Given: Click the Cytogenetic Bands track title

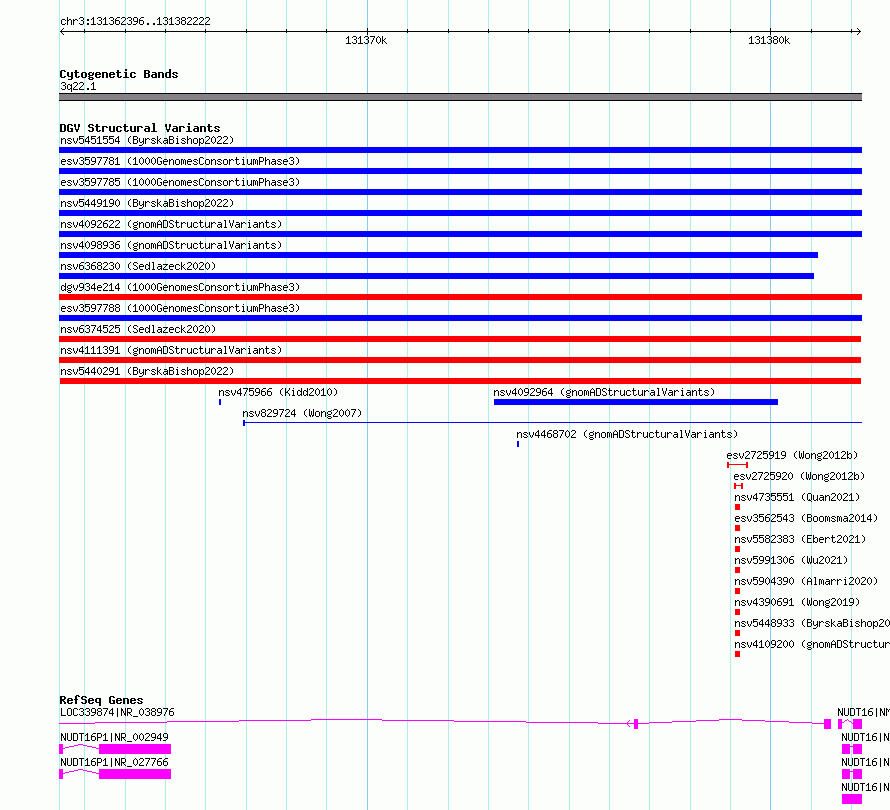Looking at the screenshot, I should click(119, 74).
